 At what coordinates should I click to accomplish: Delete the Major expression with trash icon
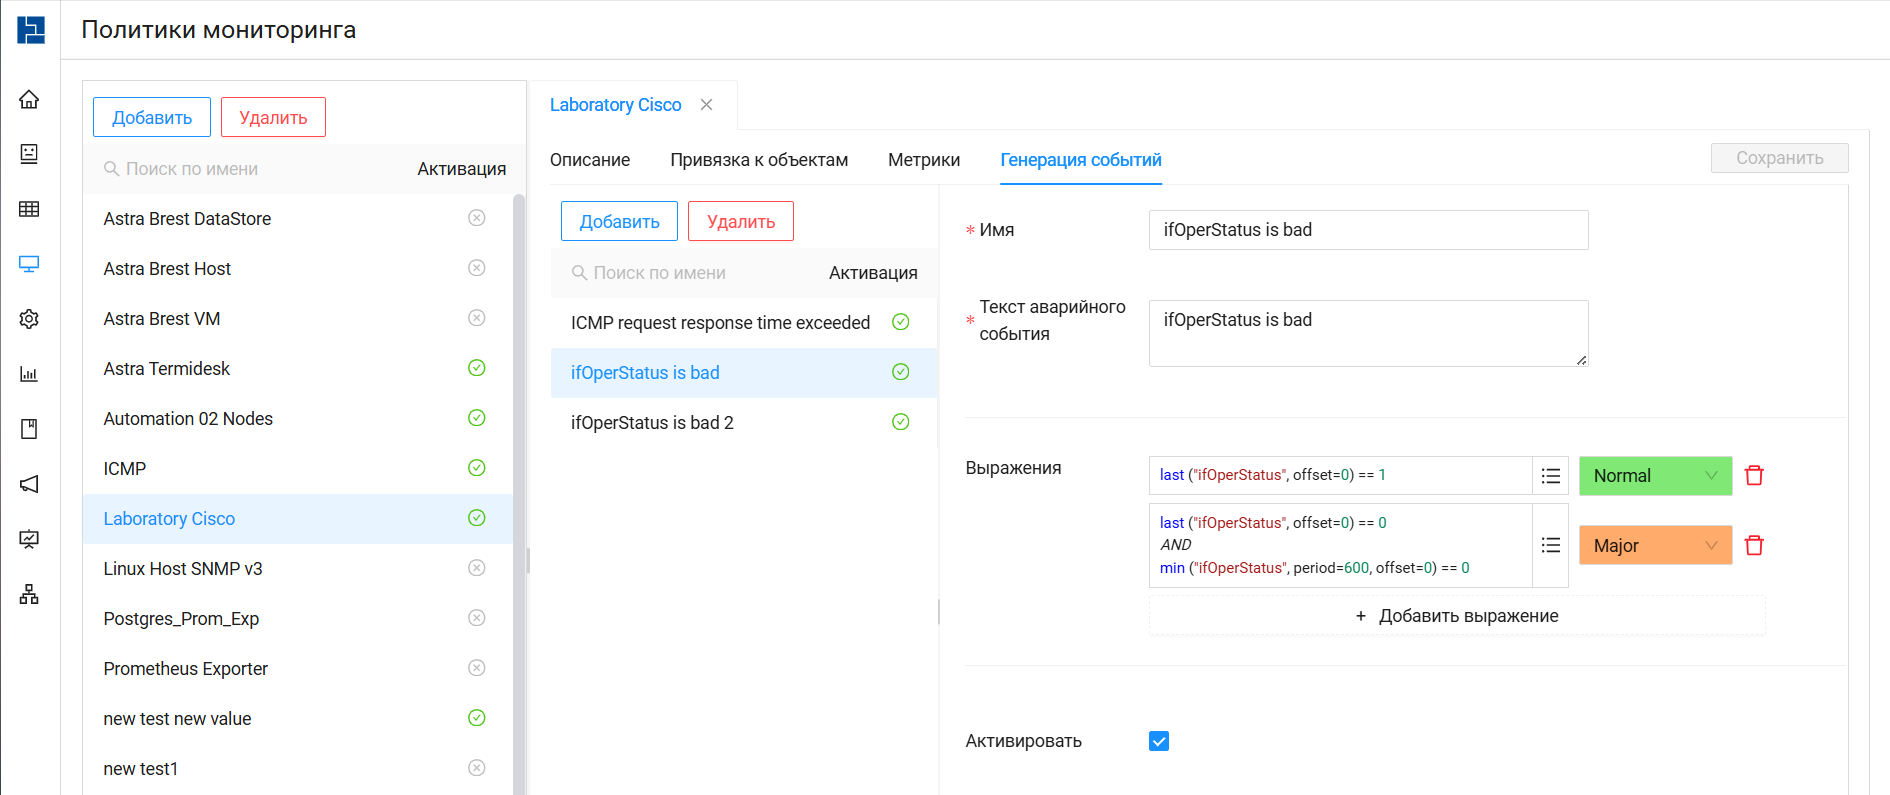1754,546
